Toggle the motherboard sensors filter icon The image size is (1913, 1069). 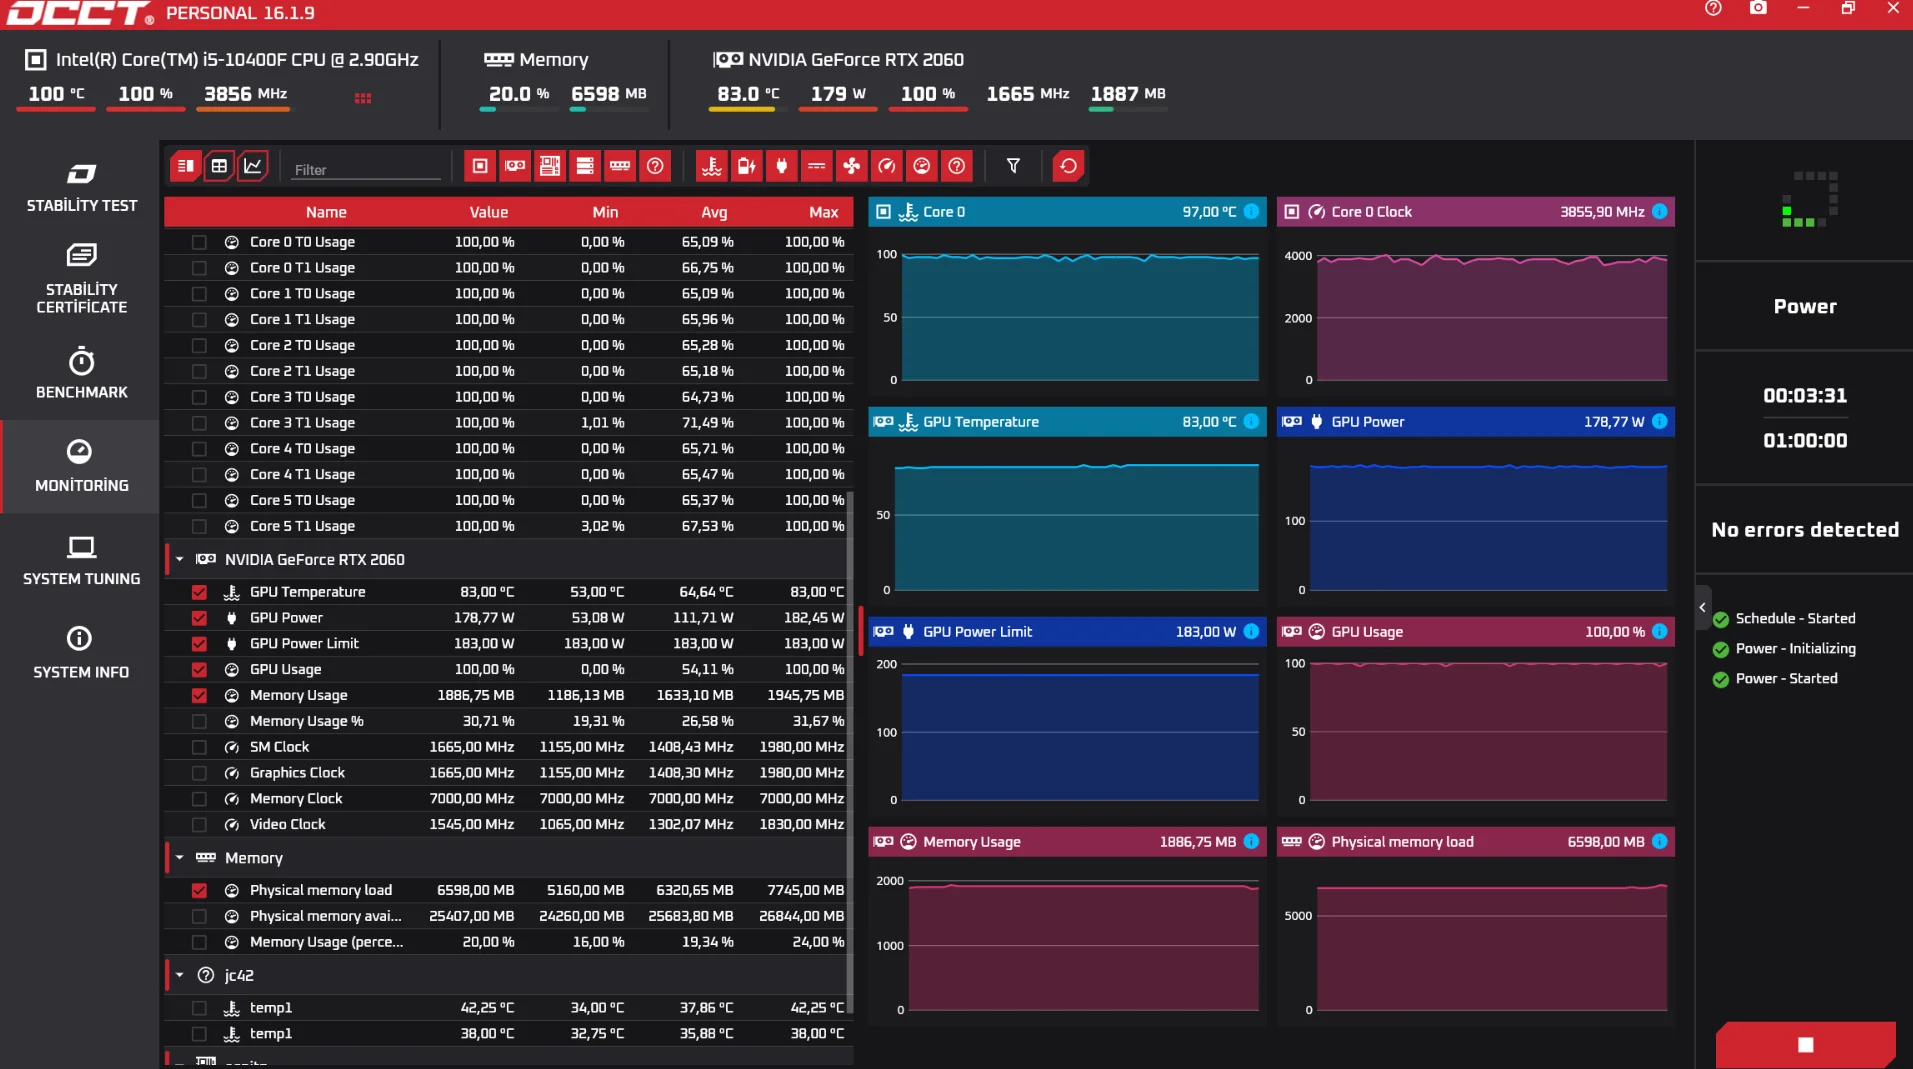point(550,166)
